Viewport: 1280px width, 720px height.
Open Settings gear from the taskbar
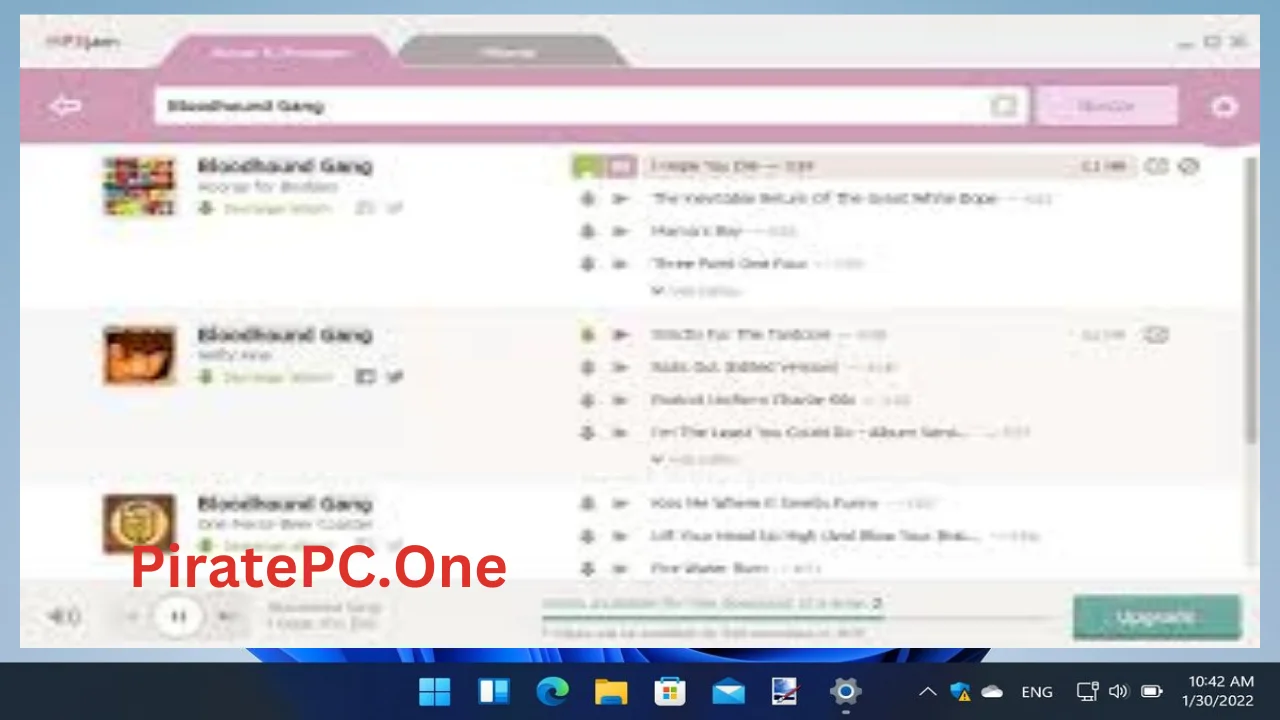click(845, 691)
